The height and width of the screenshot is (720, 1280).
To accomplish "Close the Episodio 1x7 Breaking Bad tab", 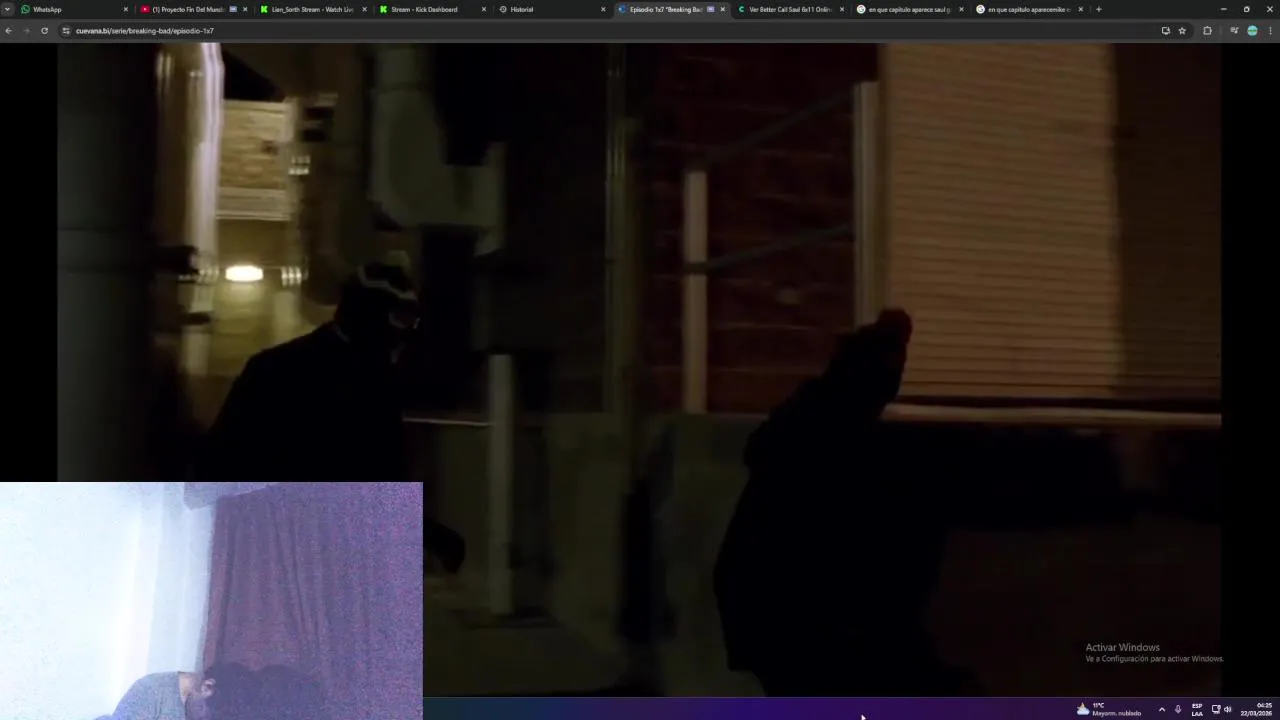I will 723,9.
